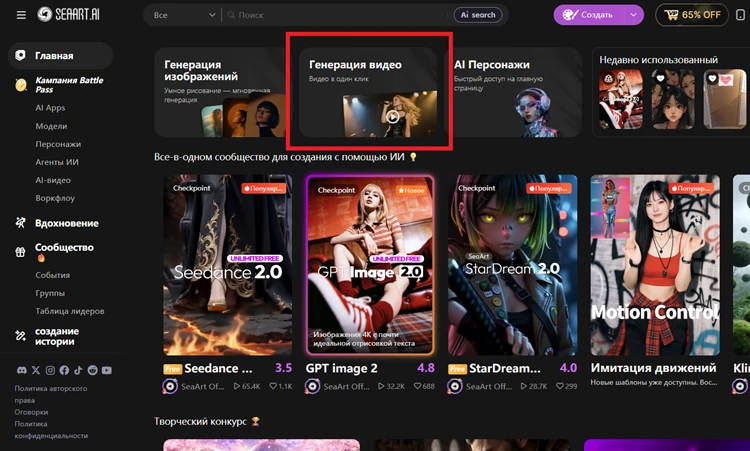750x451 pixels.
Task: Click SeaArt Official avatar under Seedance
Action: pos(170,386)
